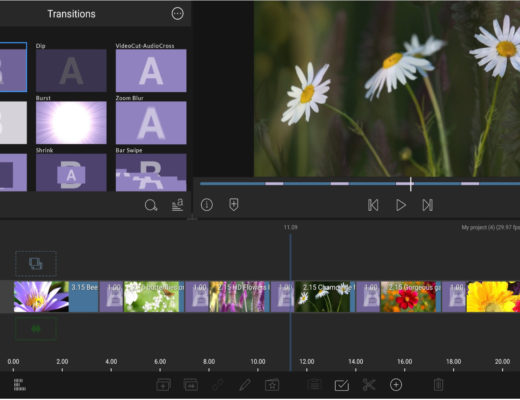Select the yellow flower clip at timeline end
Screen dimensions: 520x400
pos(493,297)
